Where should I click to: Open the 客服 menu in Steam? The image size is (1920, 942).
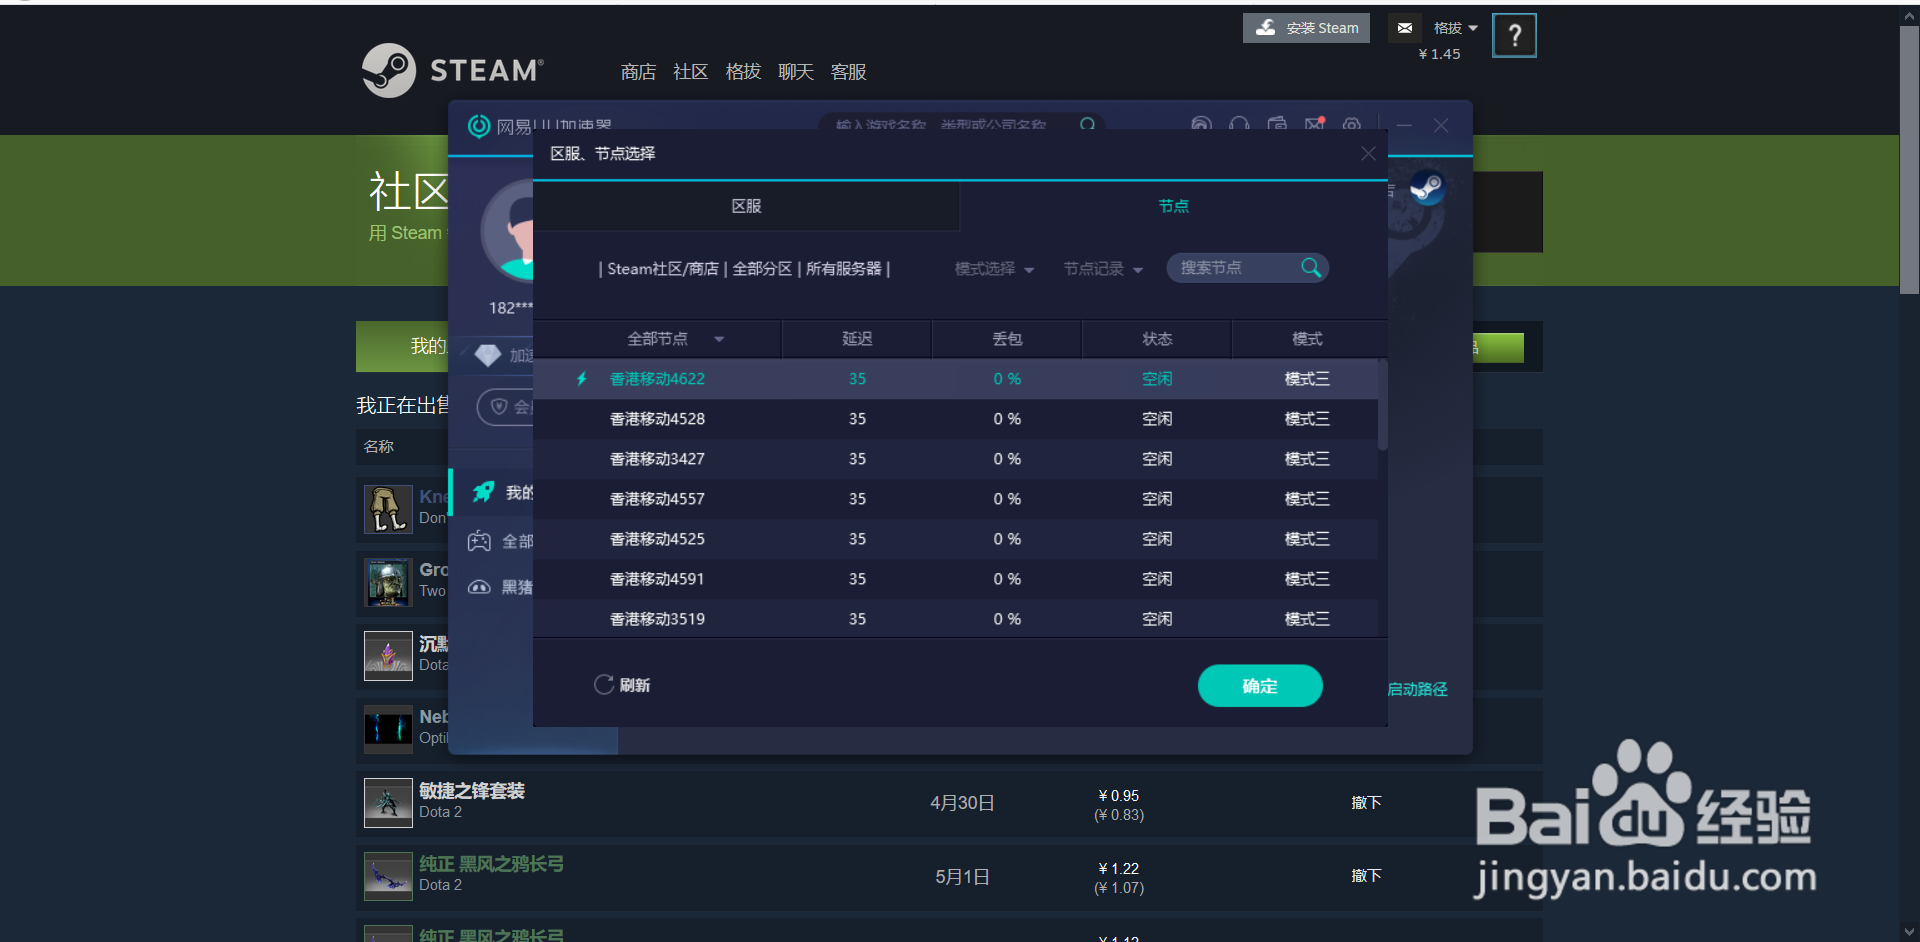(x=848, y=72)
